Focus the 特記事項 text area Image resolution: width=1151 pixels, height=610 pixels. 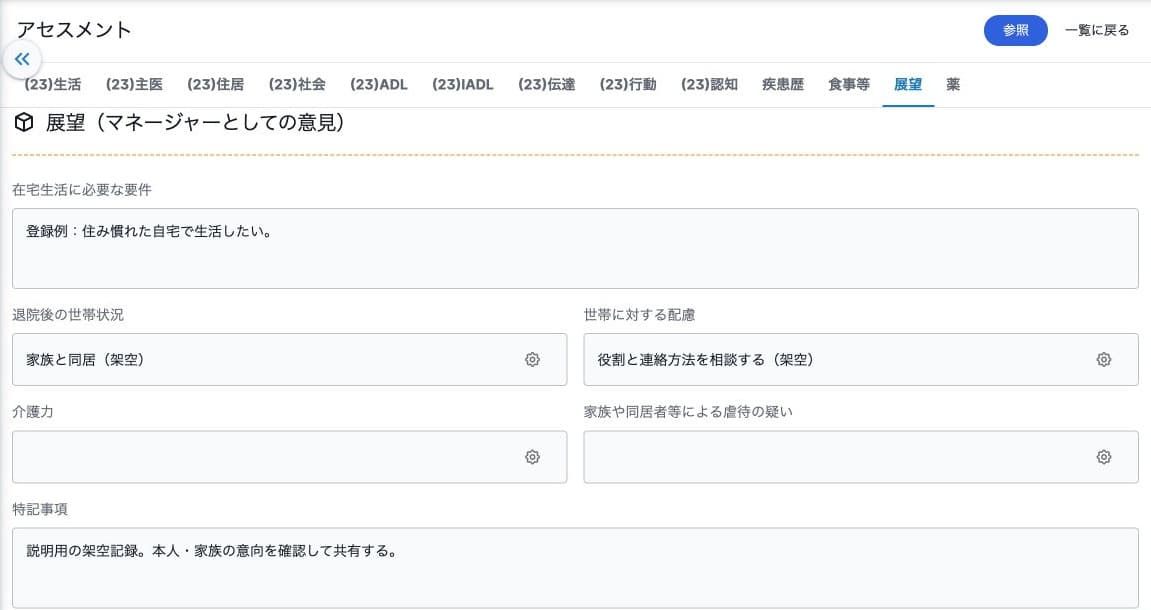(x=575, y=567)
